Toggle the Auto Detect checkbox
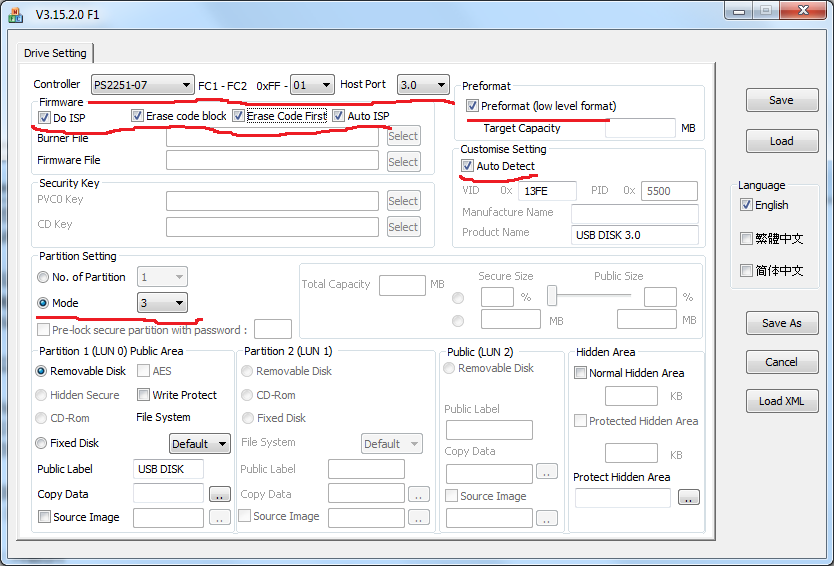 point(467,165)
